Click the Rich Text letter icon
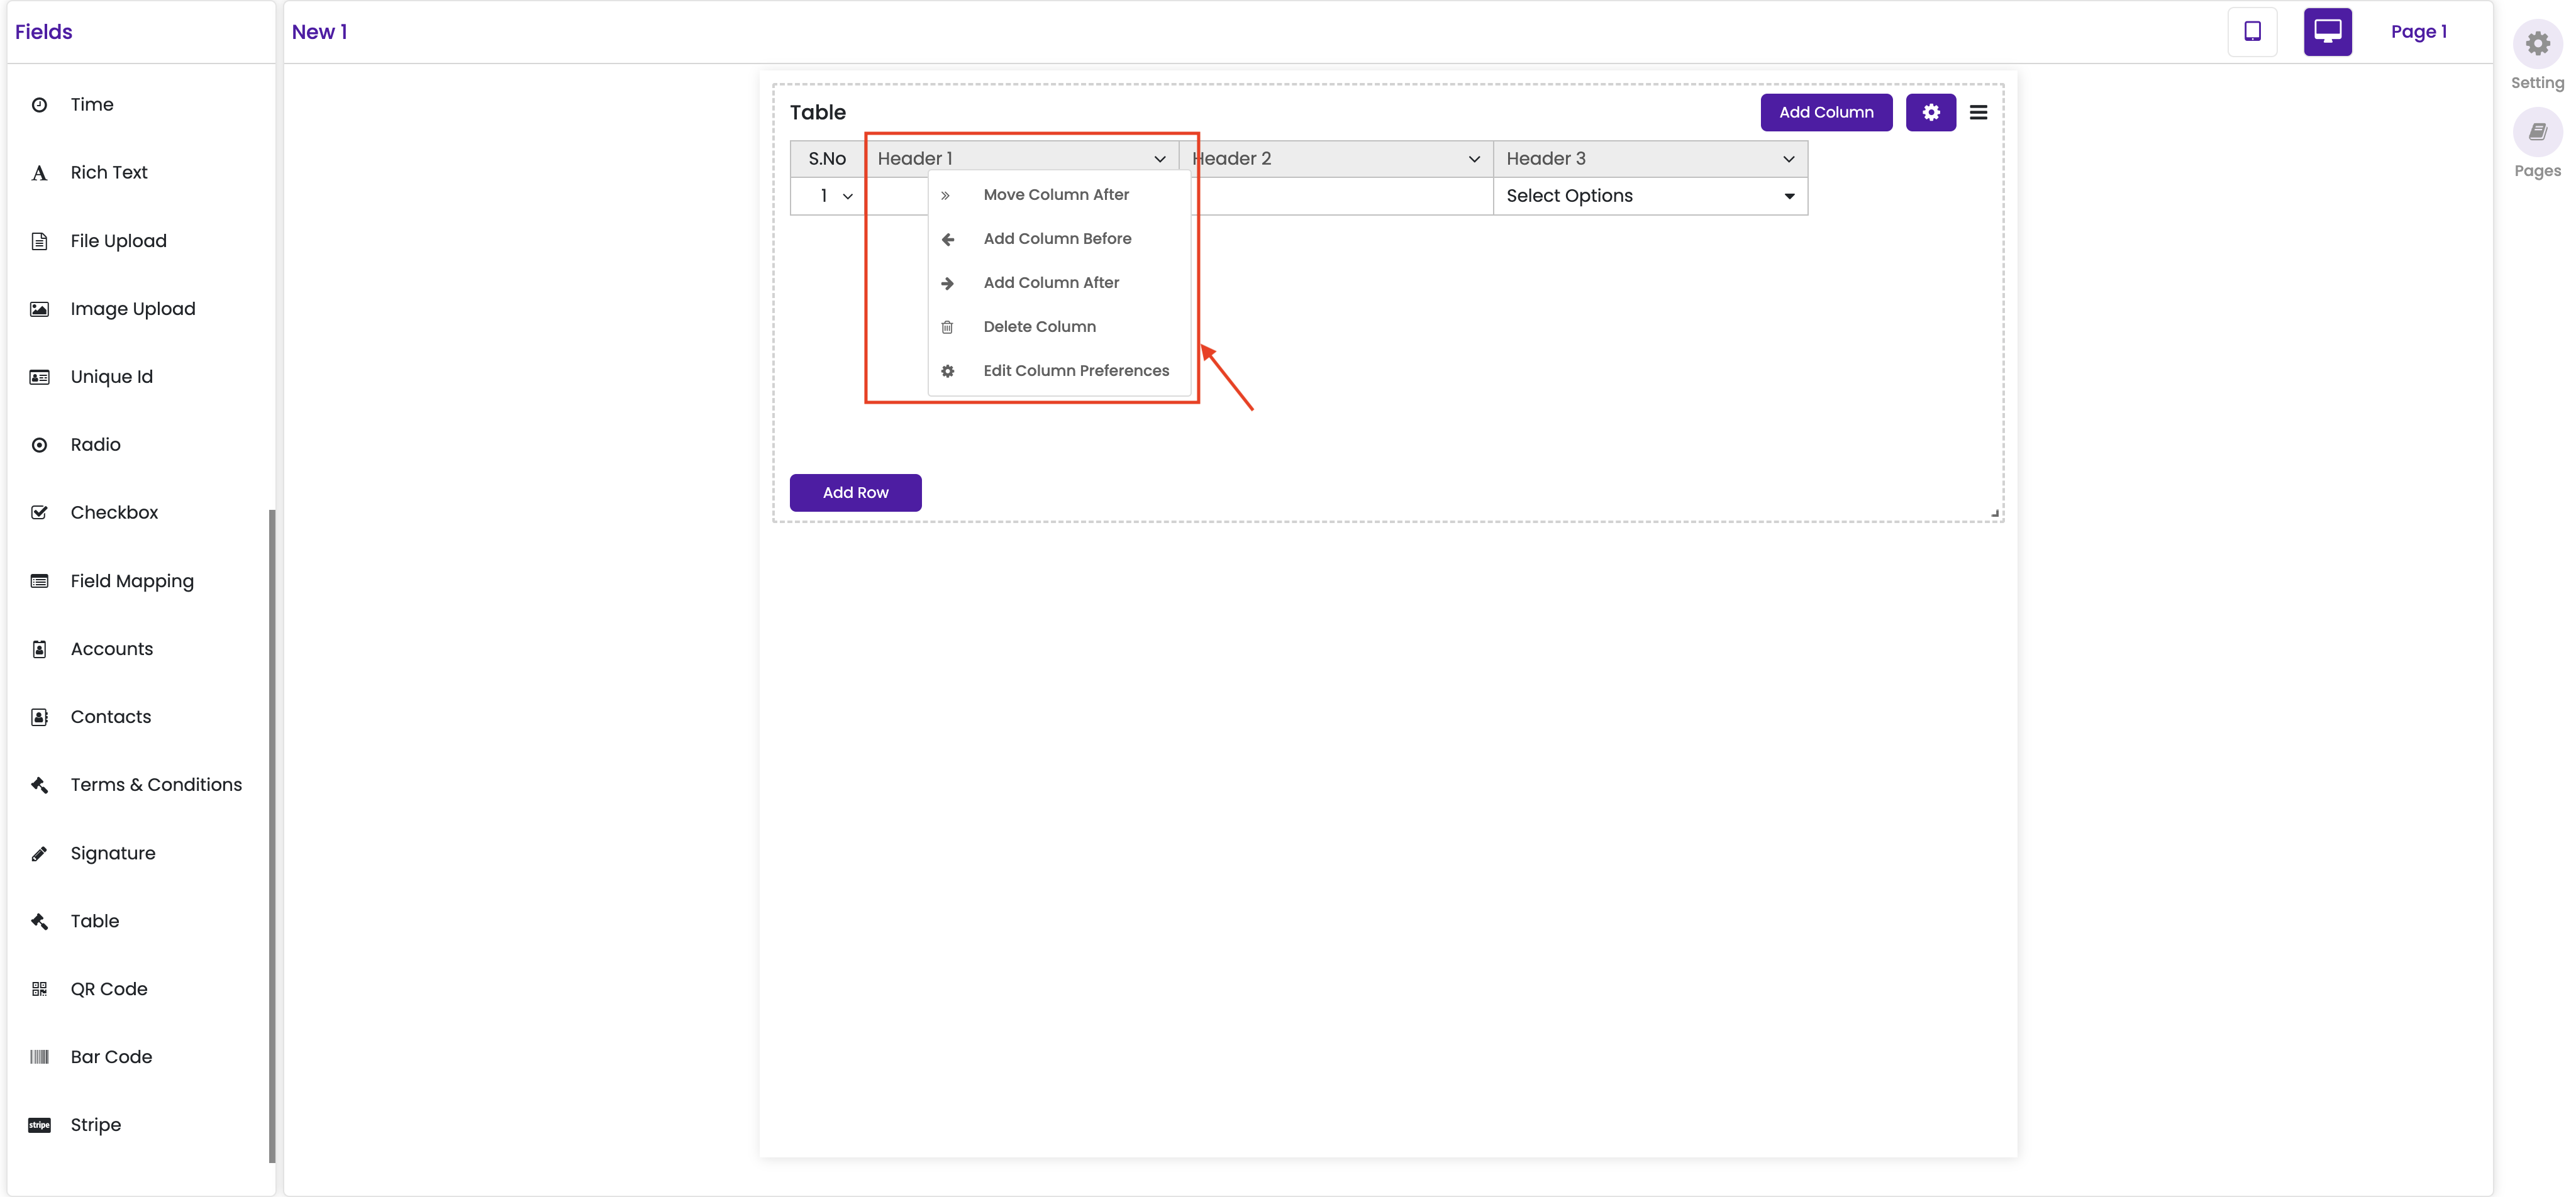The height and width of the screenshot is (1197, 2576). point(39,173)
